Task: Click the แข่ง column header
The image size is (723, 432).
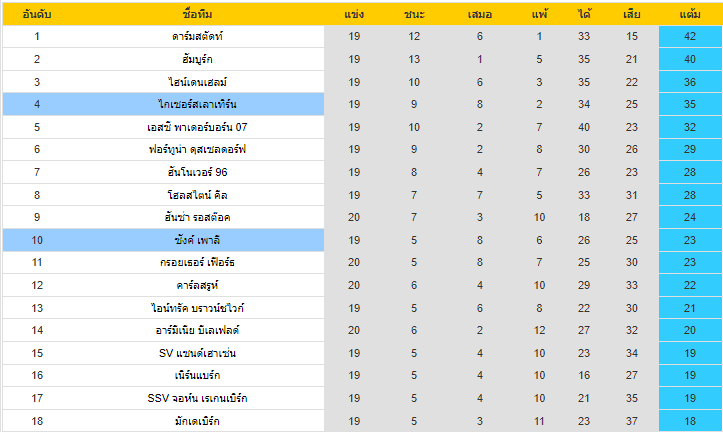Action: [x=354, y=15]
